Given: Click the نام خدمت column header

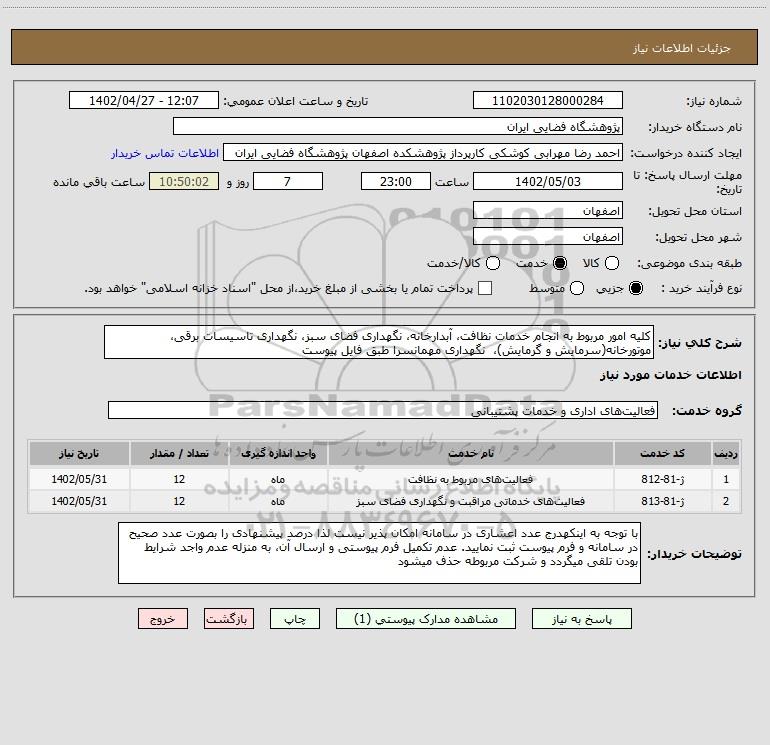Looking at the screenshot, I should click(470, 453).
